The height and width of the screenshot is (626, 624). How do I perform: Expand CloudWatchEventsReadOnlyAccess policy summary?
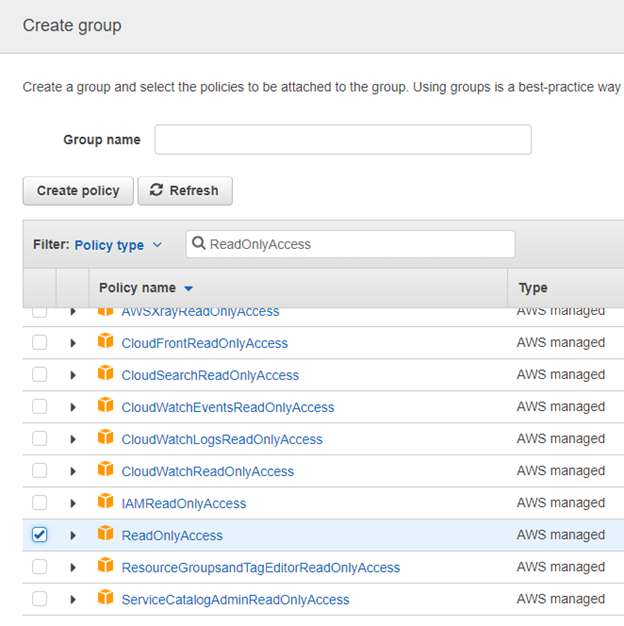pyautogui.click(x=73, y=407)
